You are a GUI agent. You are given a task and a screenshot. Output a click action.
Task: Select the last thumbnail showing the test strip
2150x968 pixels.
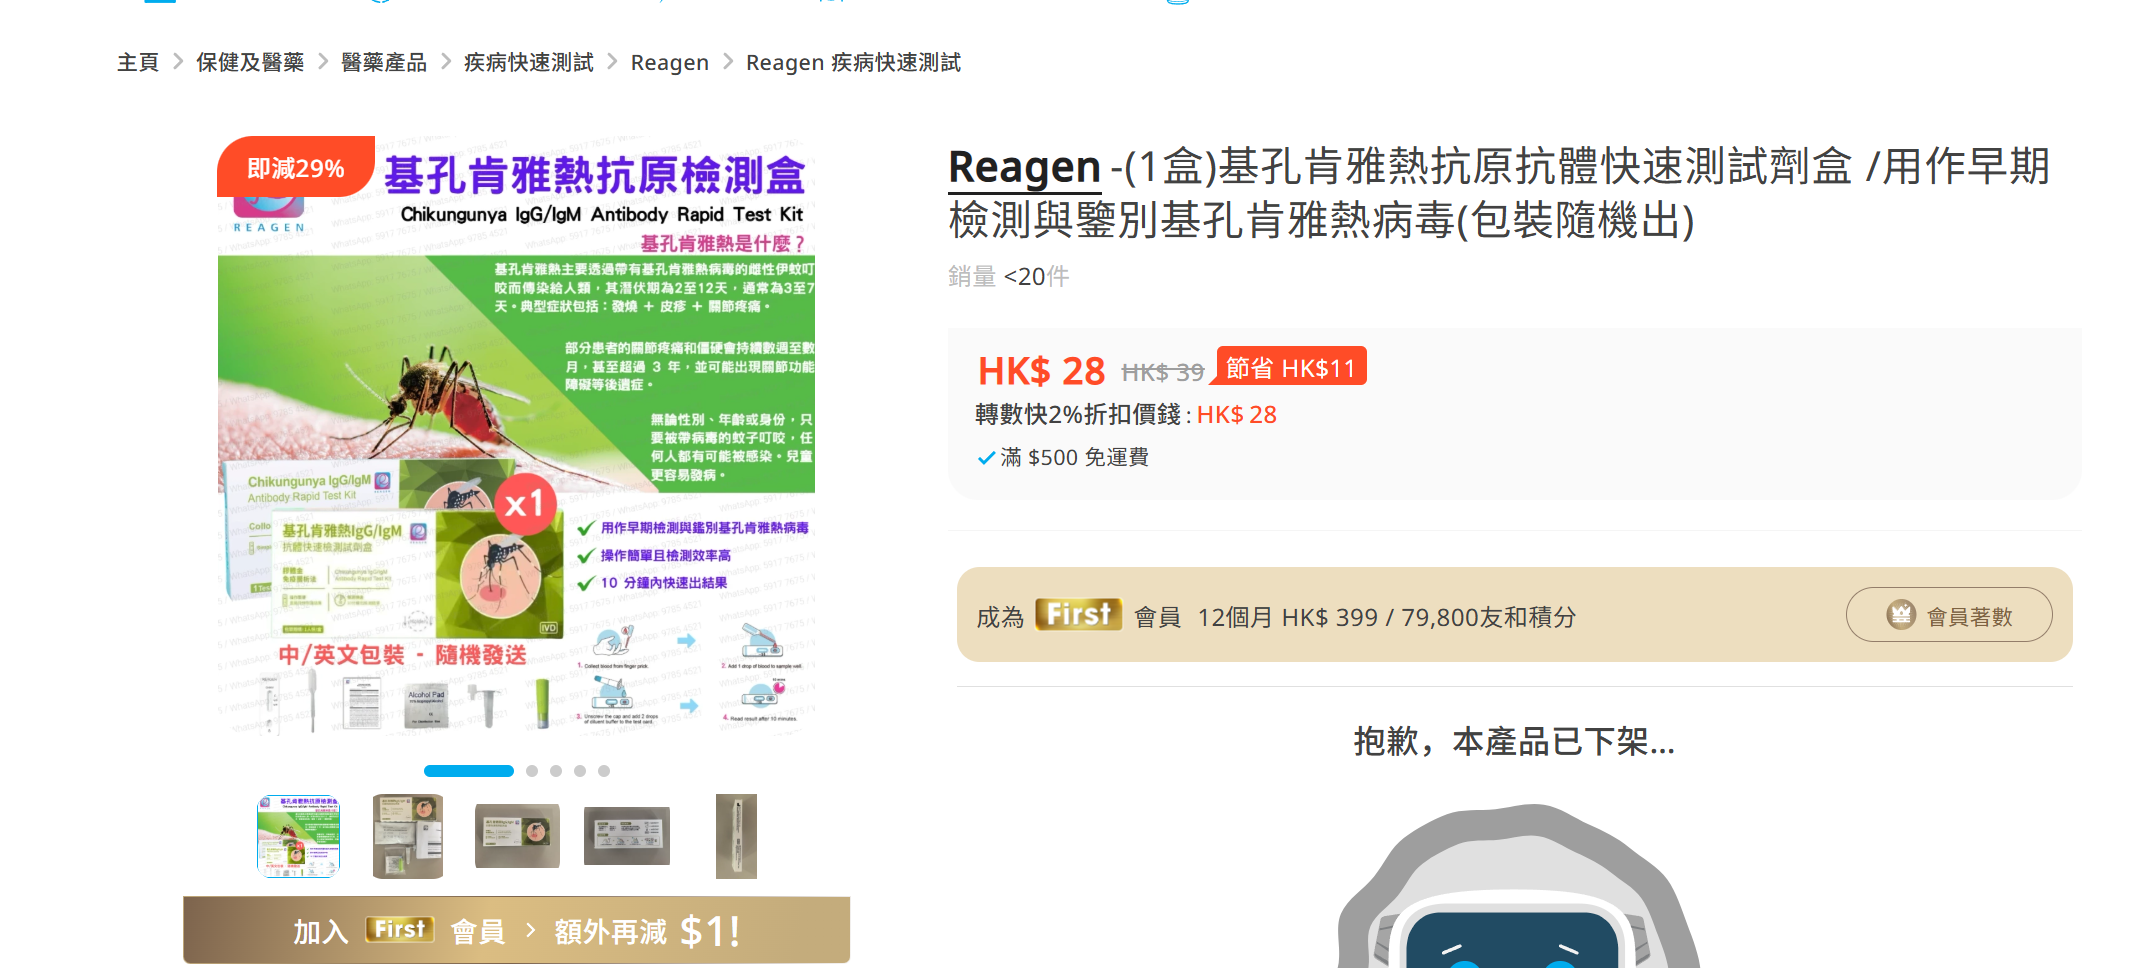736,836
